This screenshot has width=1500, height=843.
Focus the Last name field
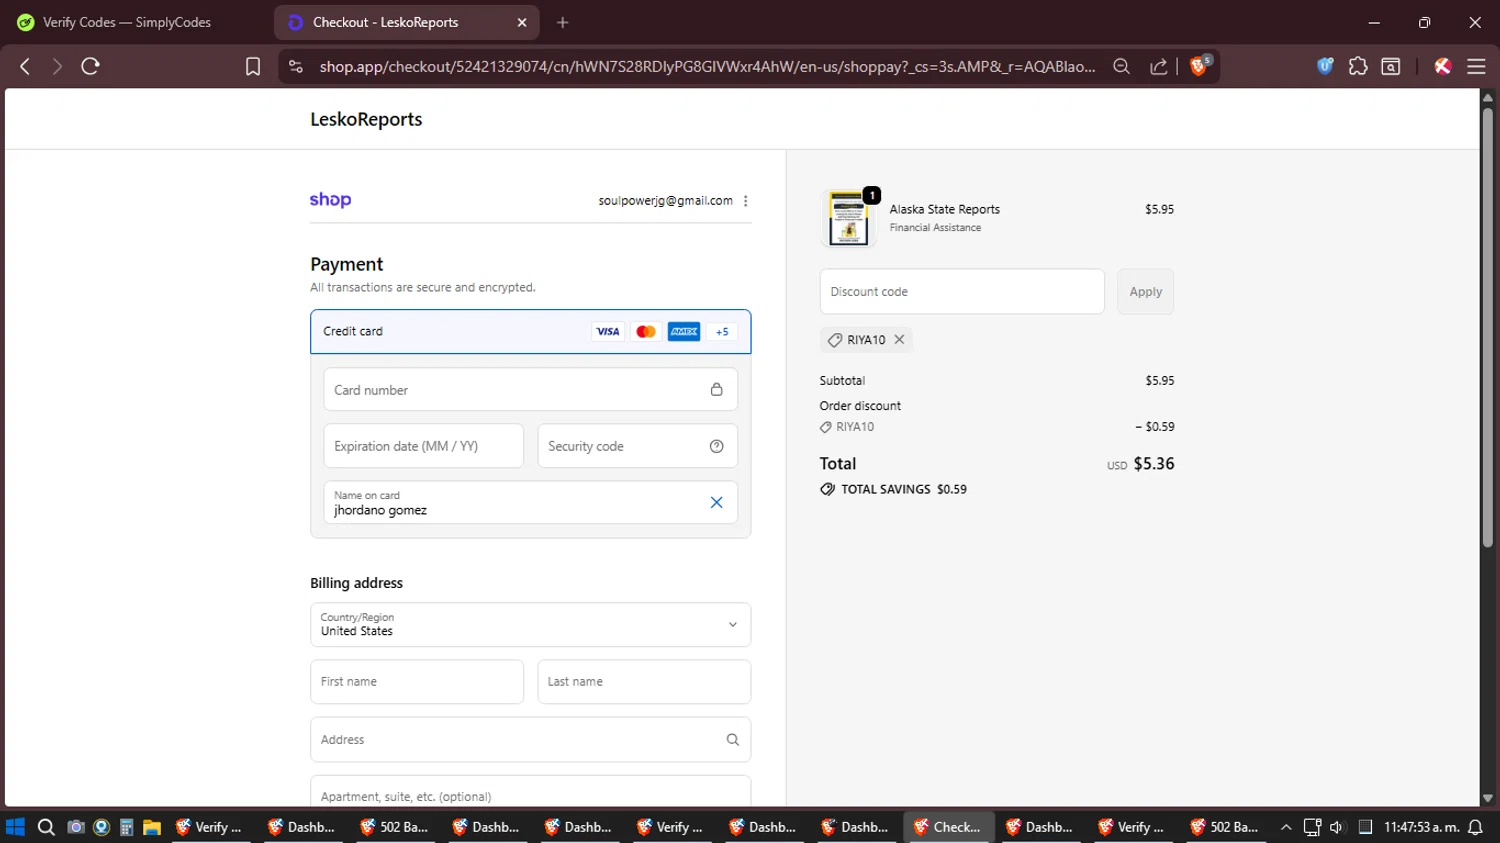(644, 681)
